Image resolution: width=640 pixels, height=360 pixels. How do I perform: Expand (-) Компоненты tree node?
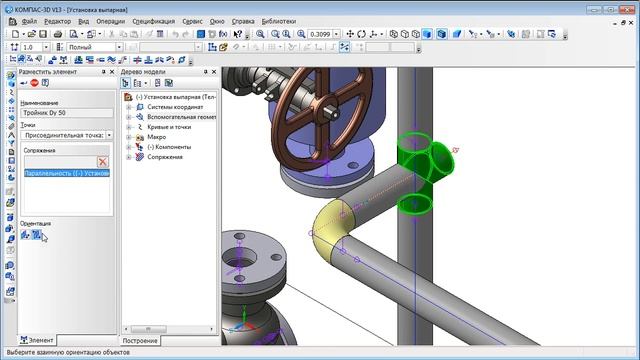pyautogui.click(x=129, y=147)
